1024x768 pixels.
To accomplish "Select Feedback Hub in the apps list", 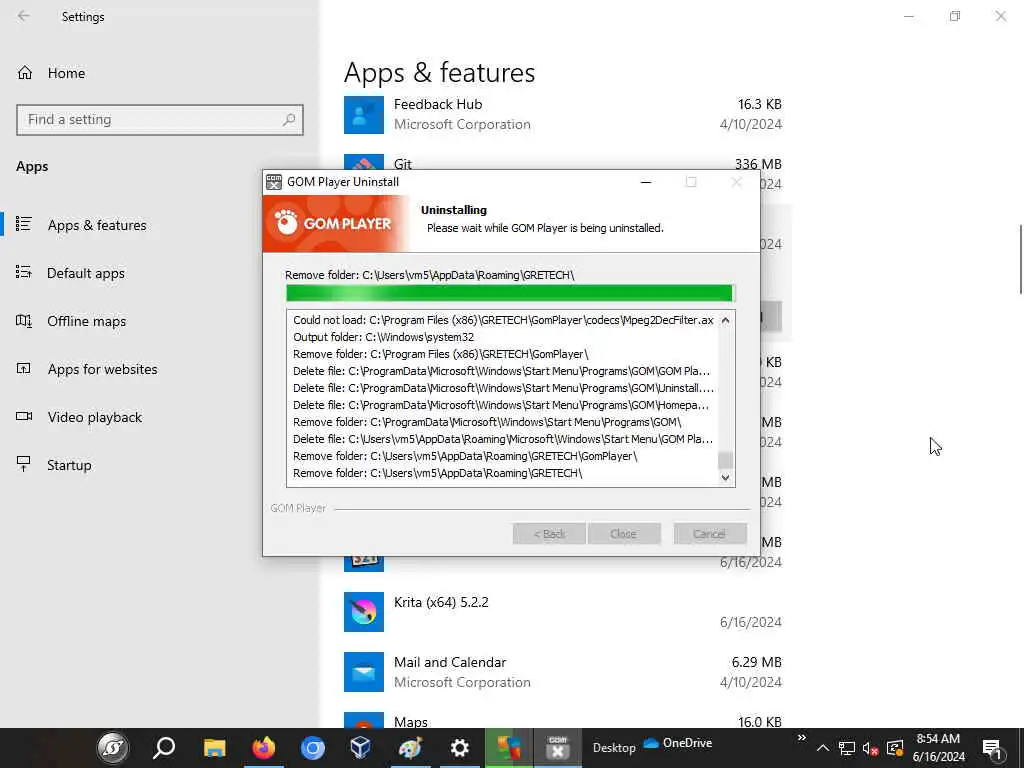I will tap(563, 114).
